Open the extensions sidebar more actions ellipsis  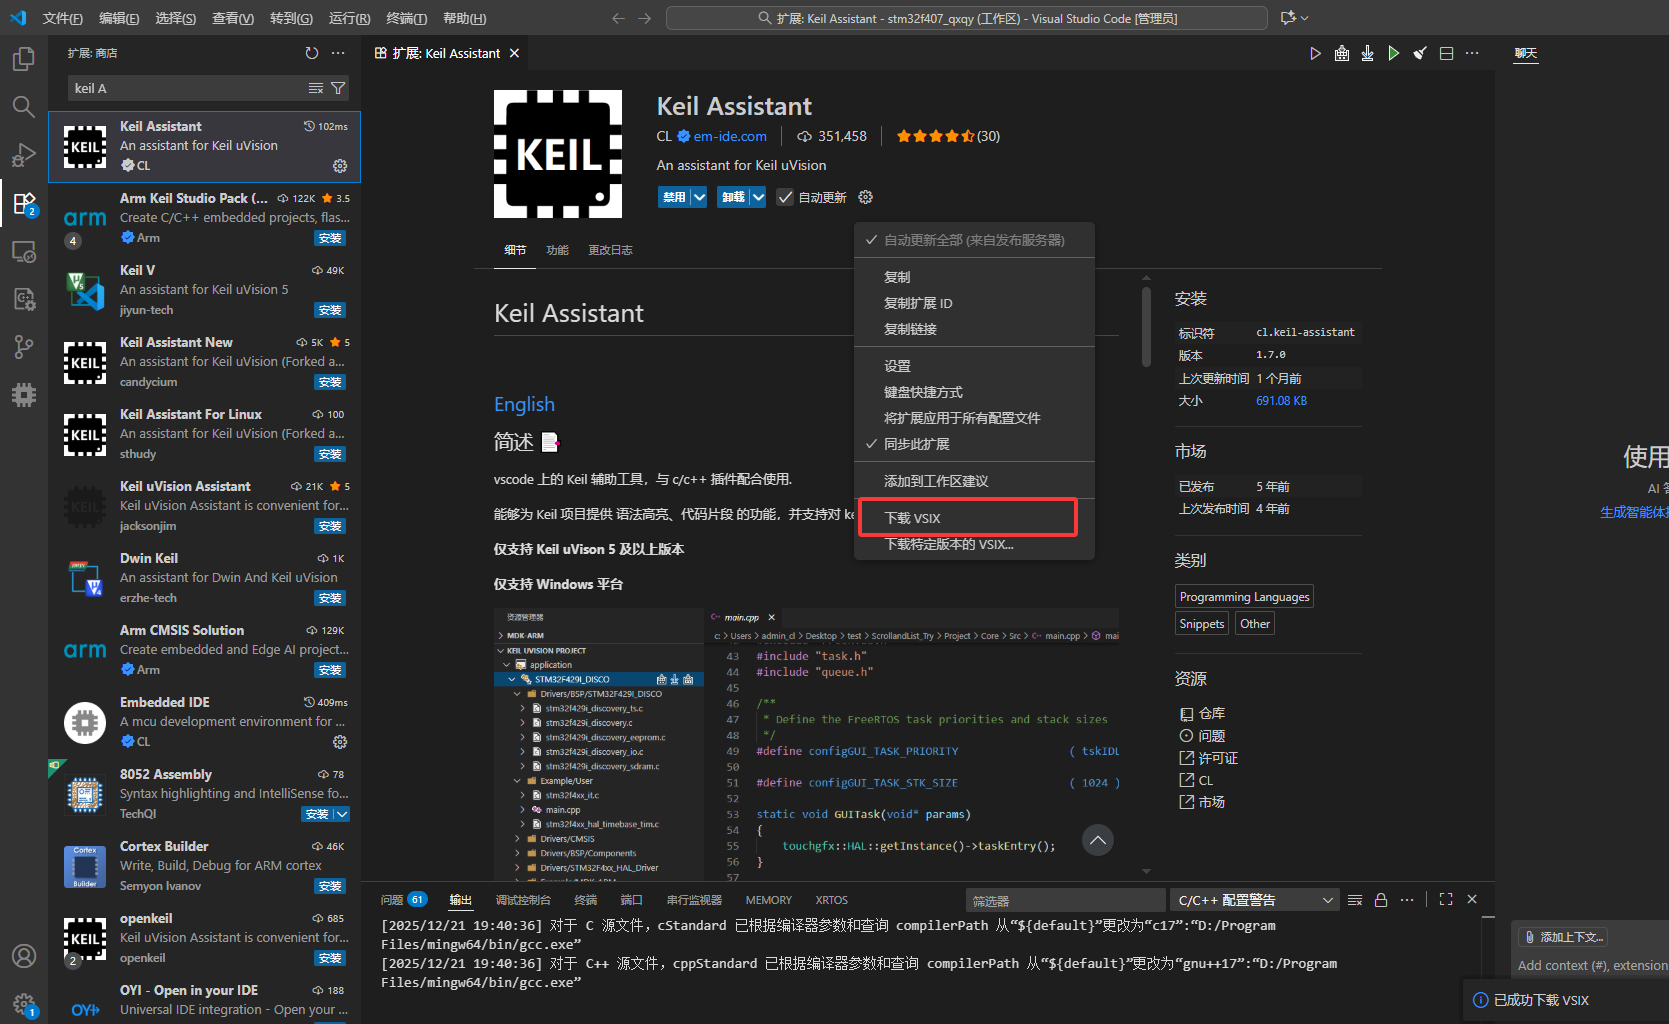coord(338,53)
